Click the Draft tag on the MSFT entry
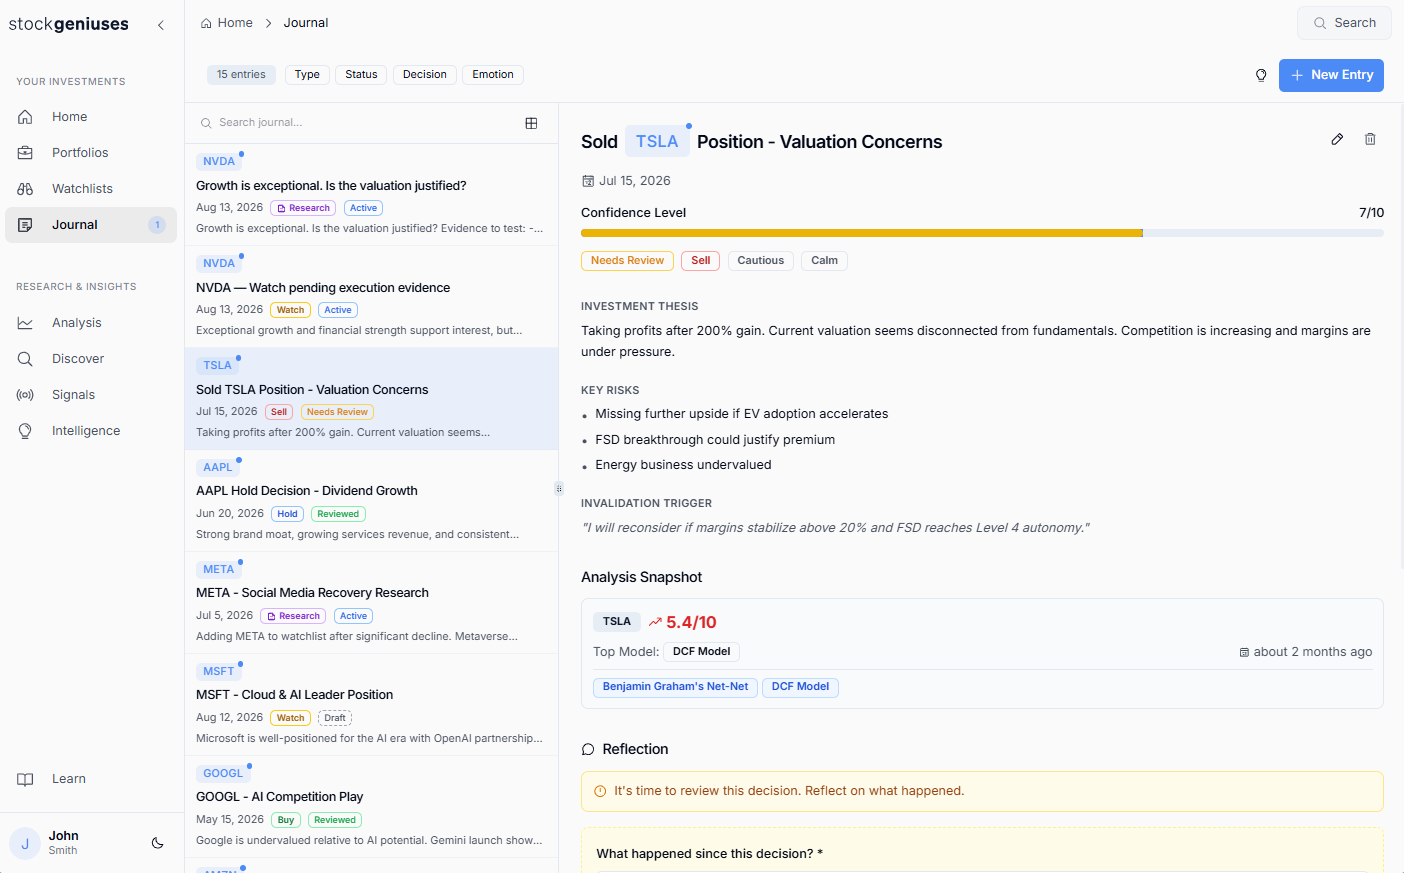Viewport: 1404px width, 873px height. 335,718
